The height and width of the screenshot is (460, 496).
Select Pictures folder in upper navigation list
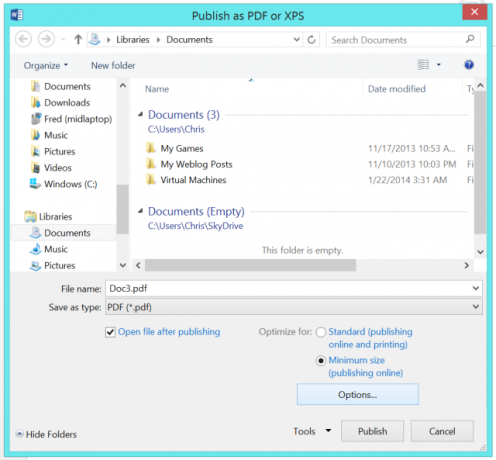coord(60,152)
